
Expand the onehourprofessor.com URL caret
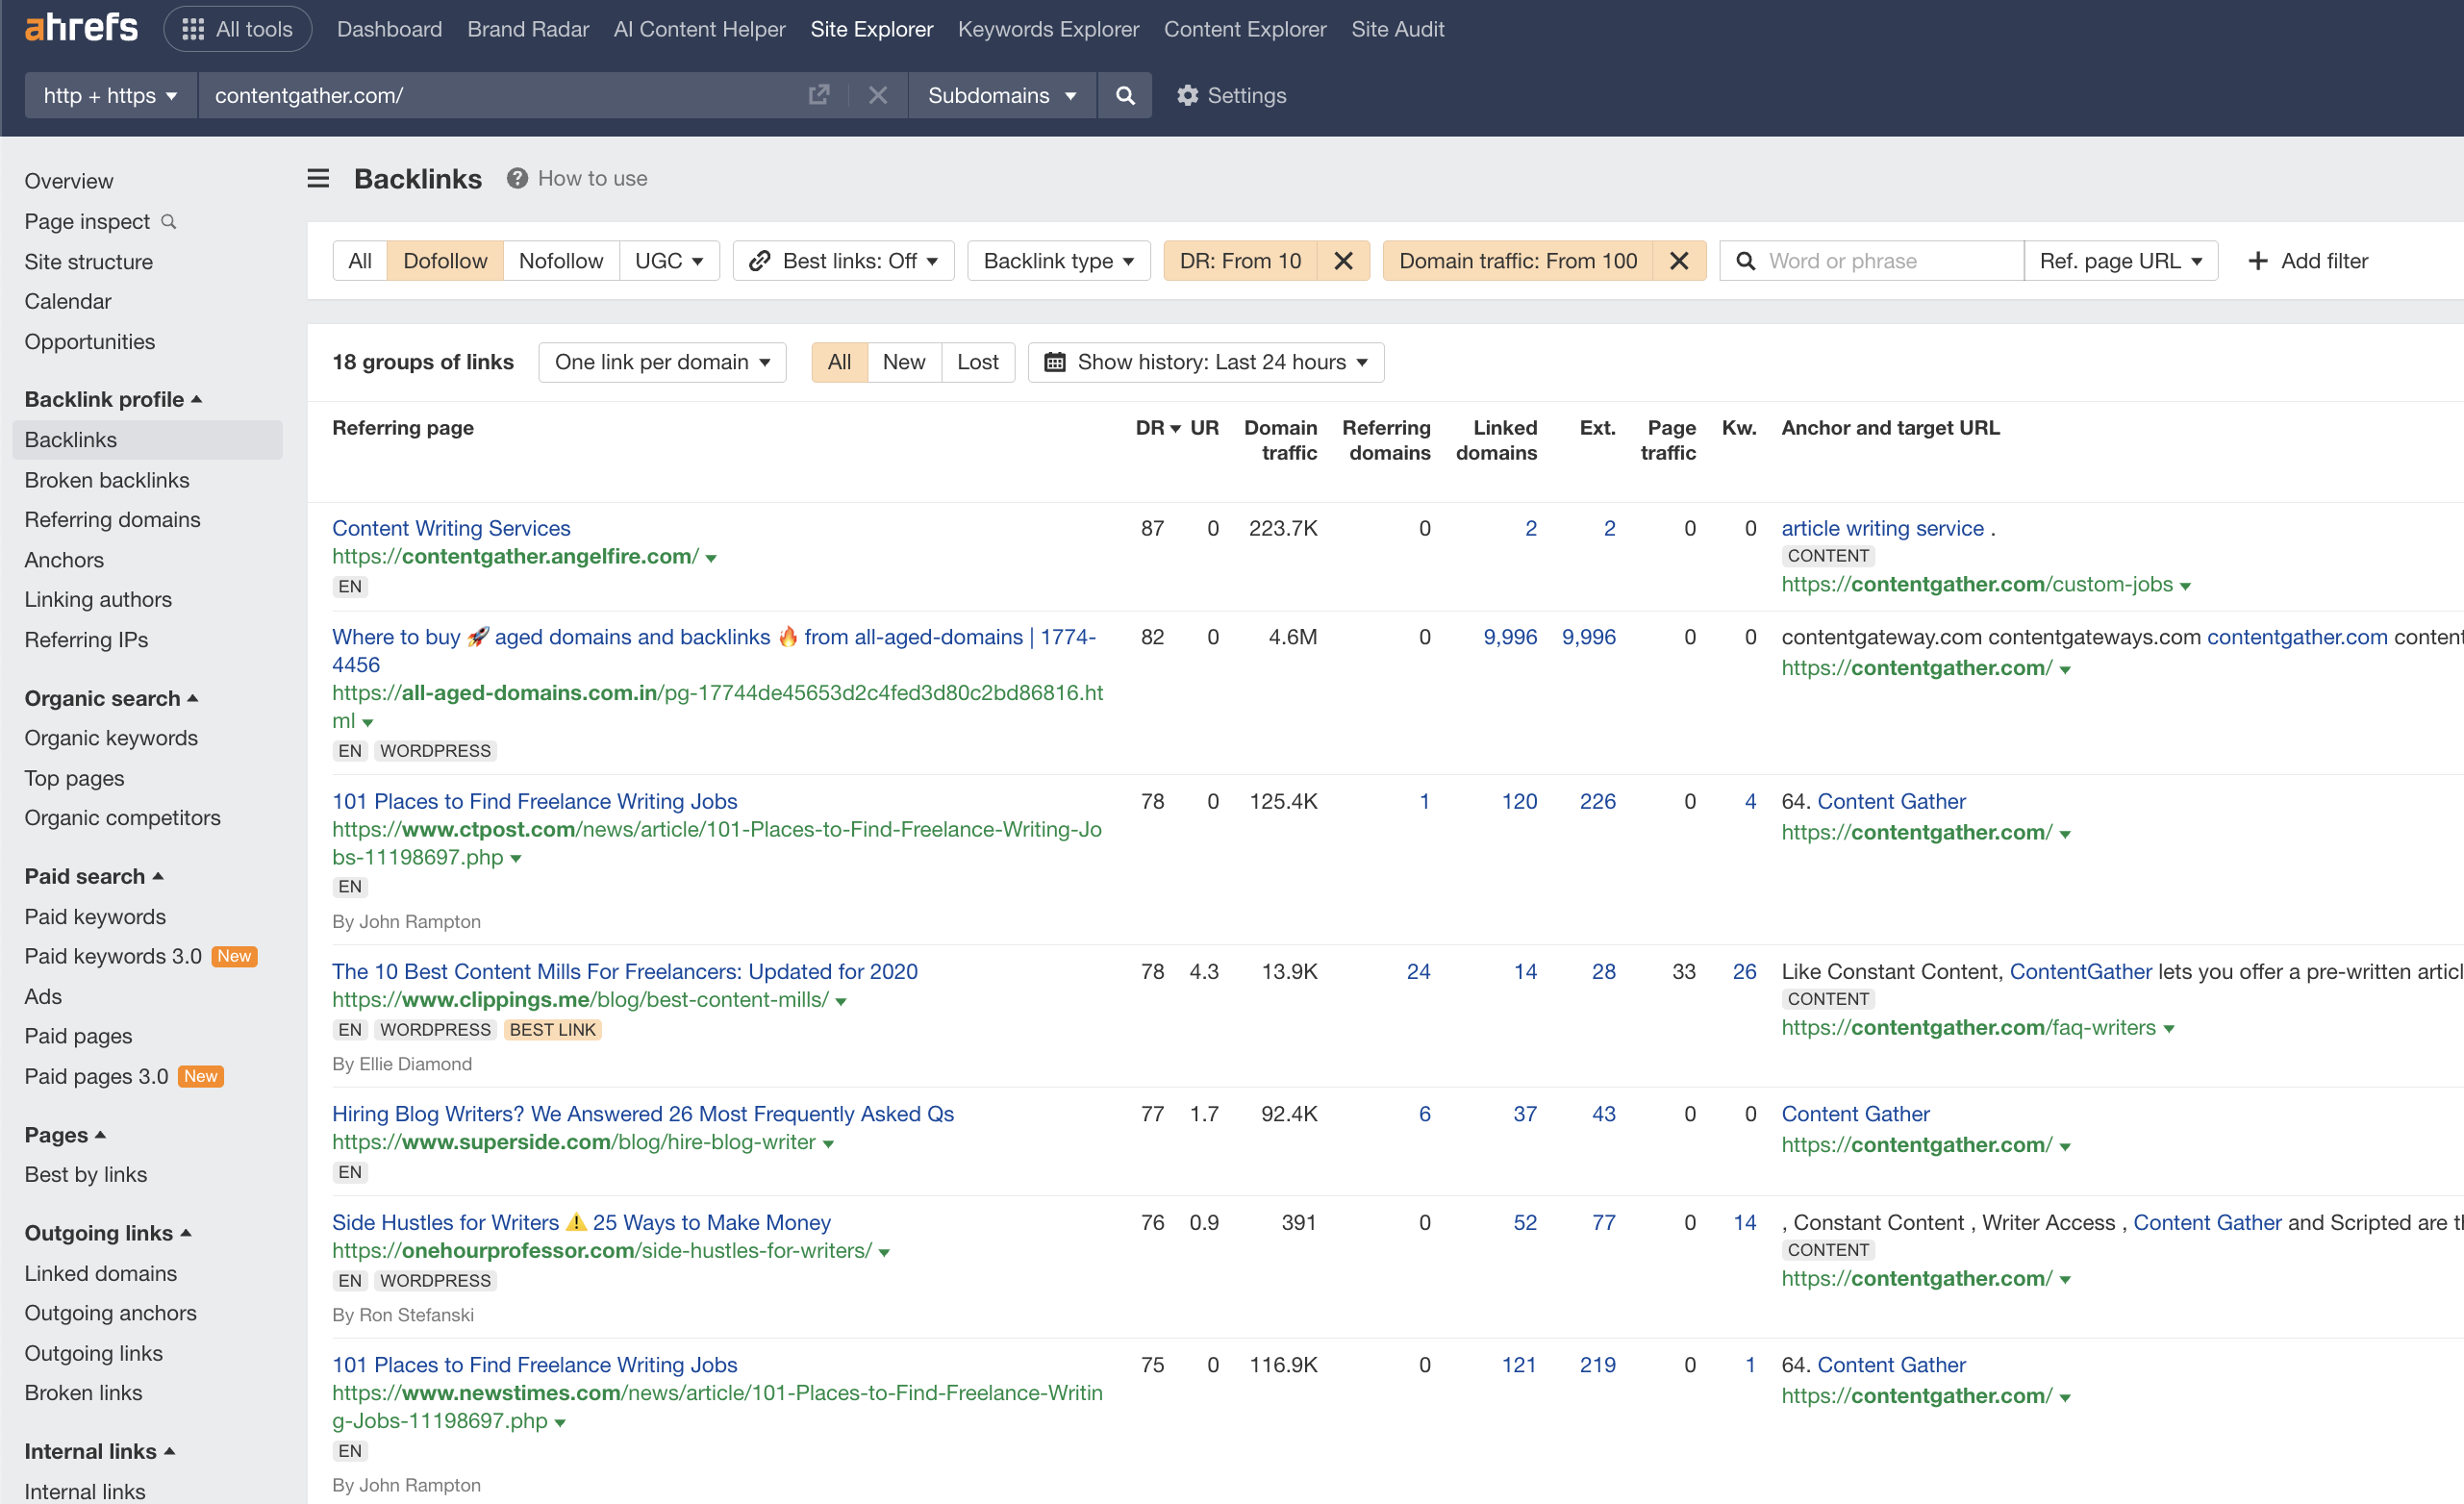884,1253
